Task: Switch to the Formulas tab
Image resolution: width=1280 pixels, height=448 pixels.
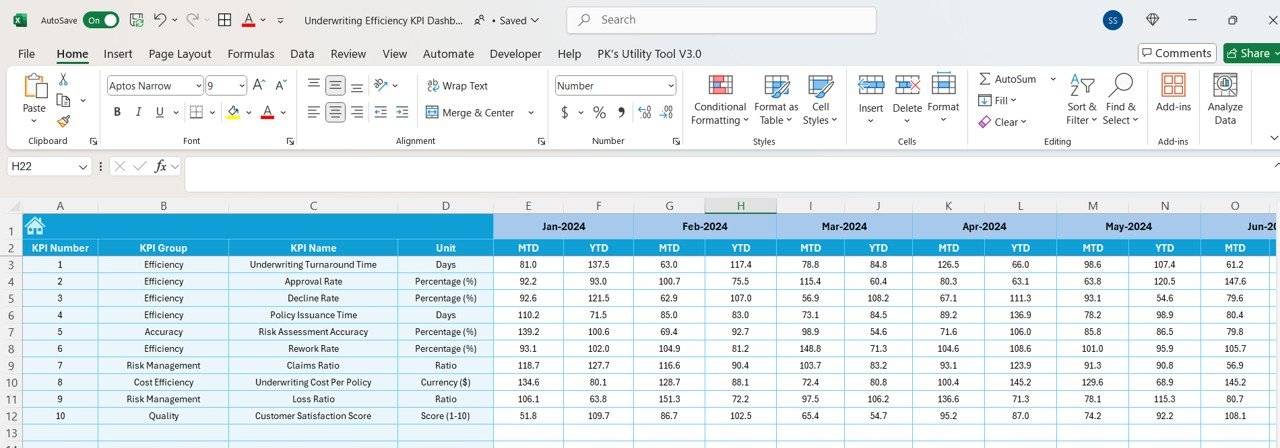Action: point(251,54)
